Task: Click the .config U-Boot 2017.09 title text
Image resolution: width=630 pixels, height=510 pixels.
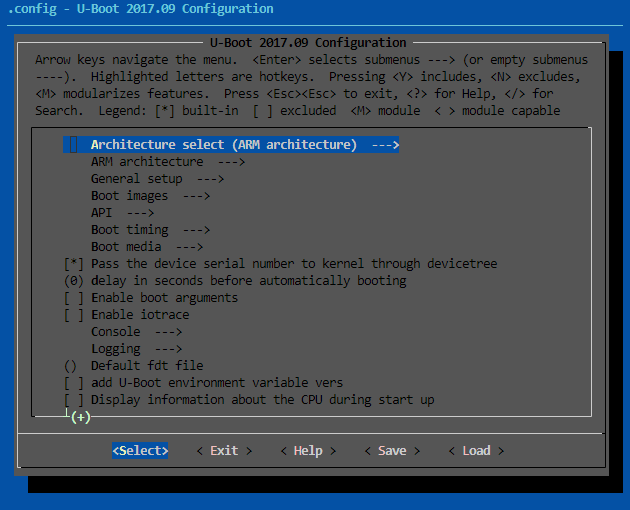Action: [140, 8]
